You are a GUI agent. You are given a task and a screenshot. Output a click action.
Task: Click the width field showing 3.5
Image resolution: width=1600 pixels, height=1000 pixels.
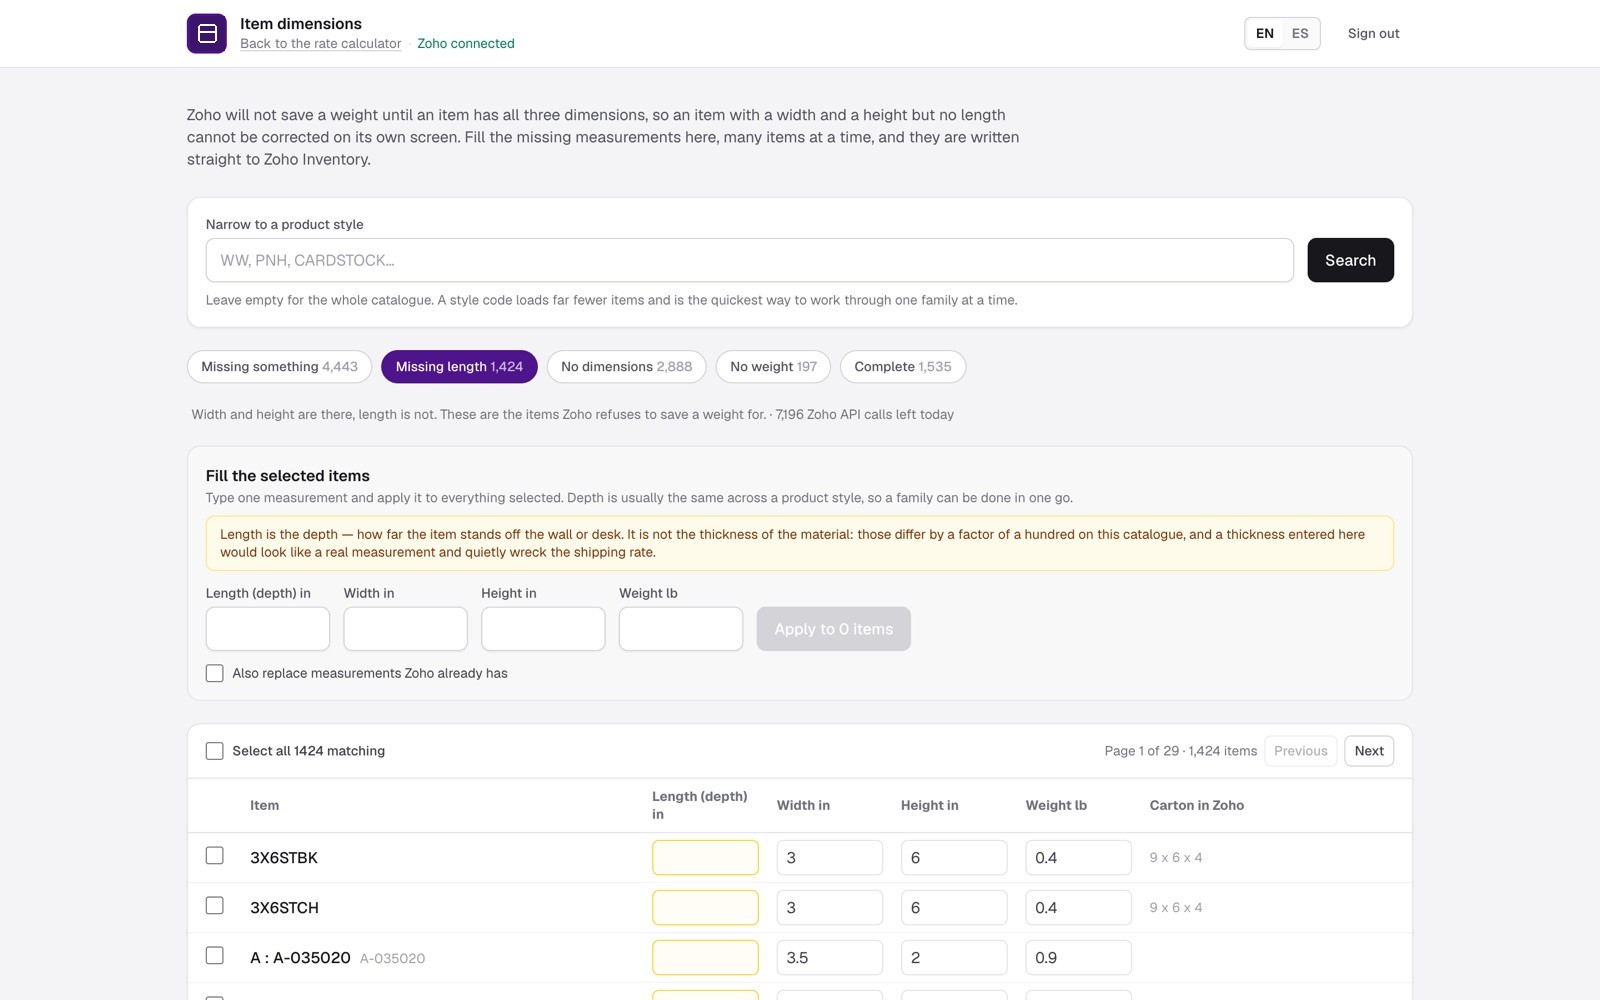830,958
